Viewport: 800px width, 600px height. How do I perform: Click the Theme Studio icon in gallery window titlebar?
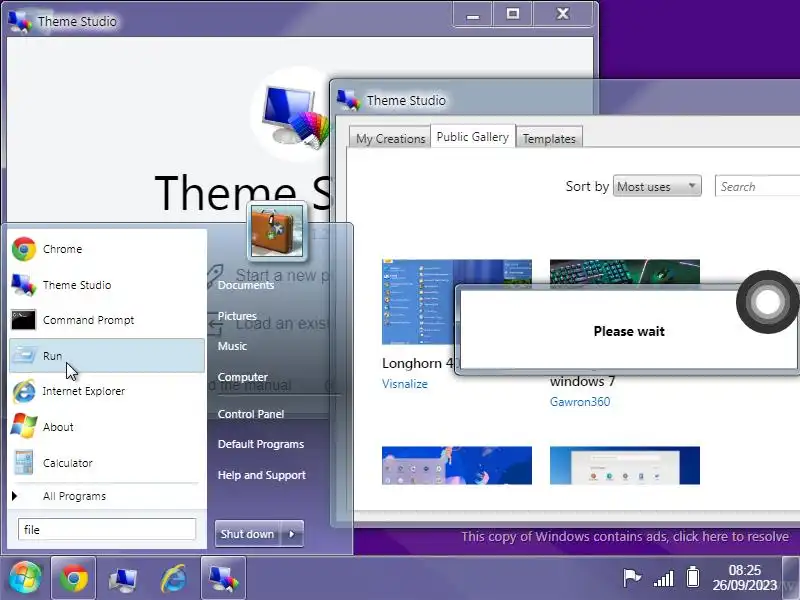(x=349, y=100)
